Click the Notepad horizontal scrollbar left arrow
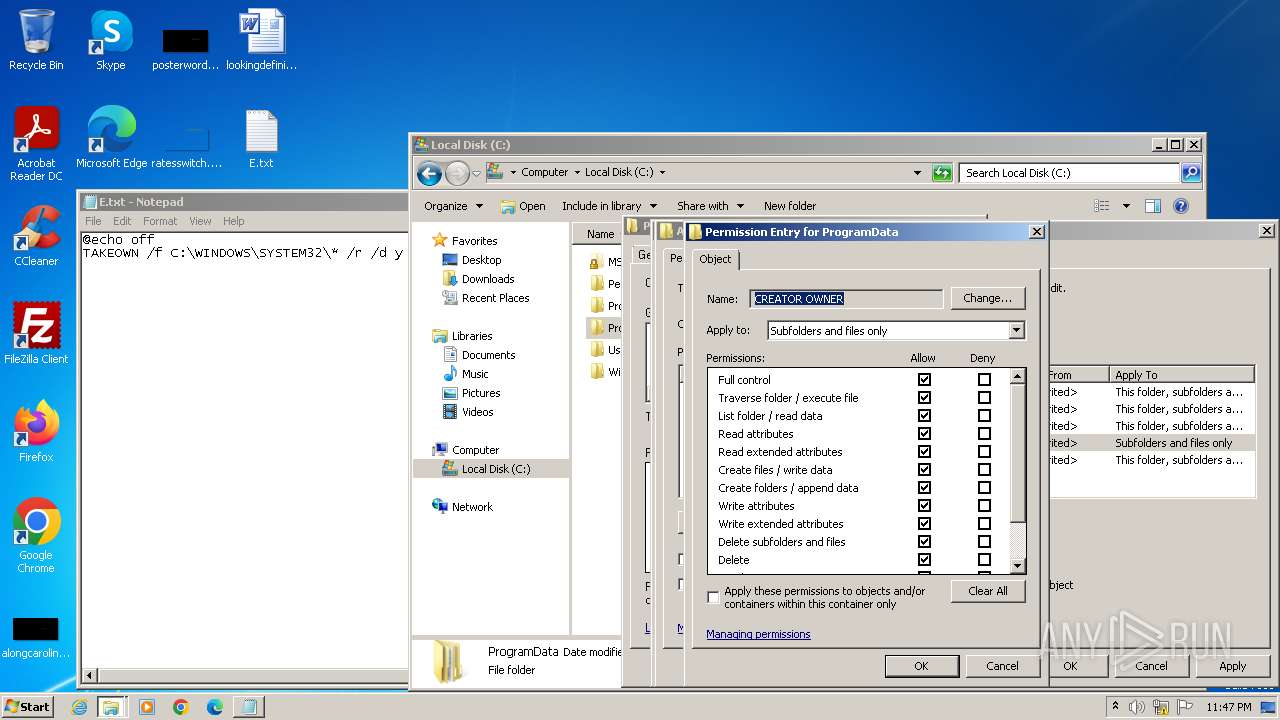Image resolution: width=1280 pixels, height=720 pixels. point(88,677)
